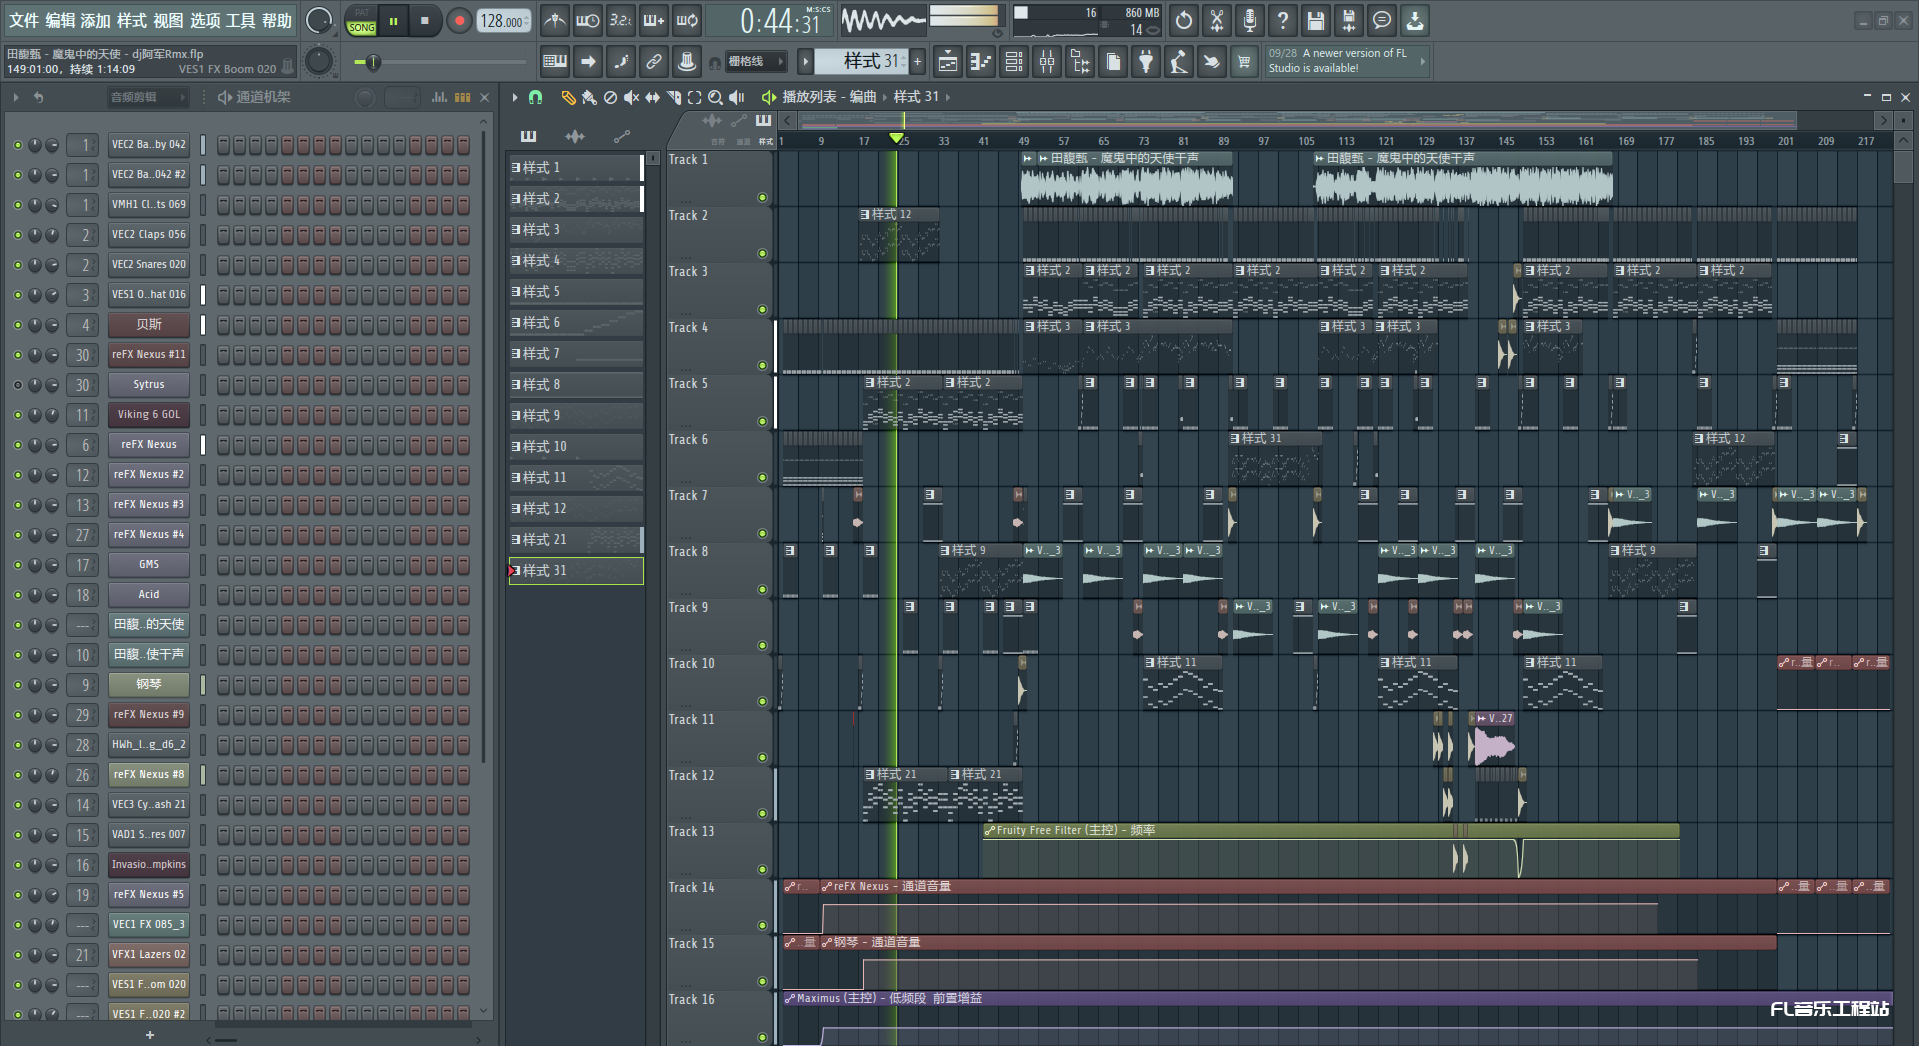Mute playlist Track 1

pyautogui.click(x=762, y=198)
